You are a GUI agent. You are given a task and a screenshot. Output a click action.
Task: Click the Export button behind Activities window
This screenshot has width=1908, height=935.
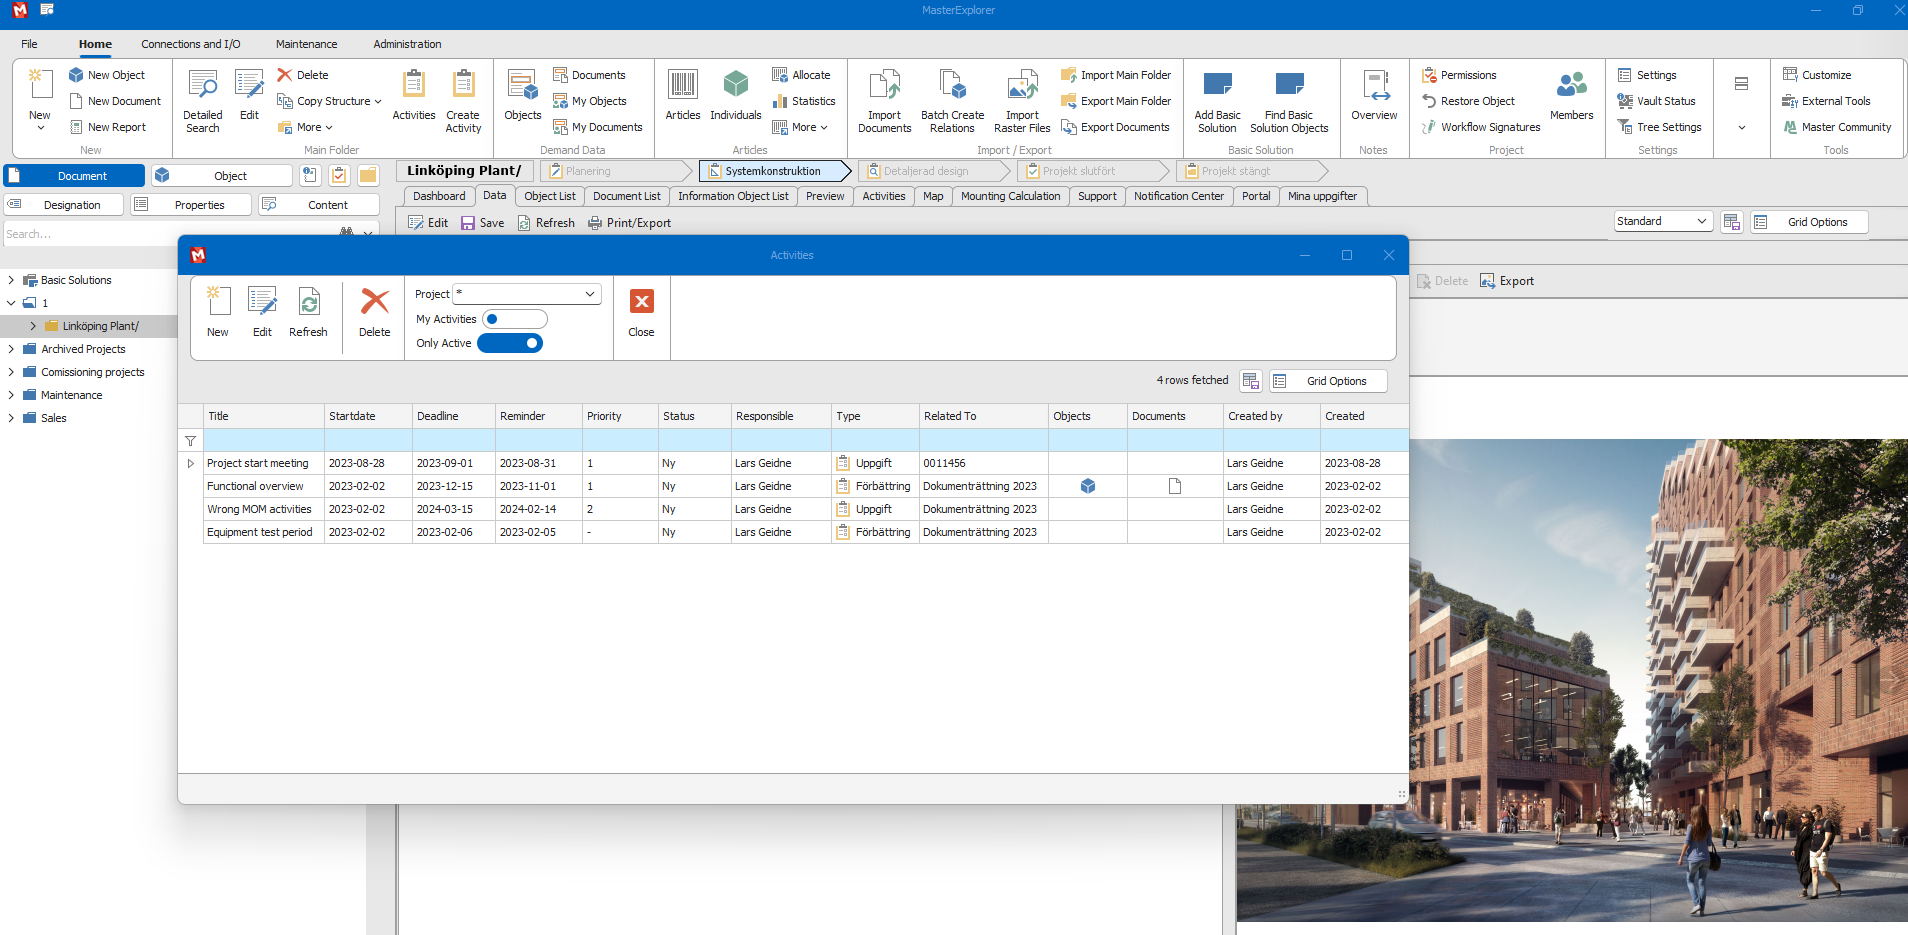[1507, 281]
